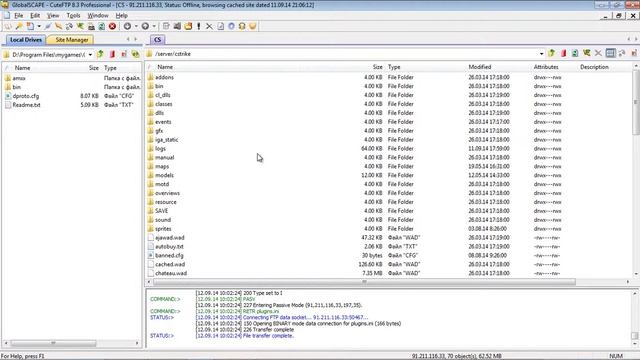Click the Edit file toolbar icon
Screen dimensions: 640x360
click(166, 26)
